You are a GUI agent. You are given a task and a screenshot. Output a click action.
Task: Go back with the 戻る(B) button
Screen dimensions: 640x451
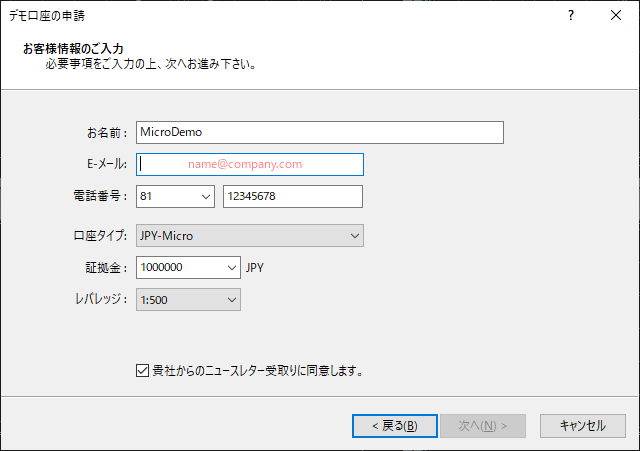[395, 426]
